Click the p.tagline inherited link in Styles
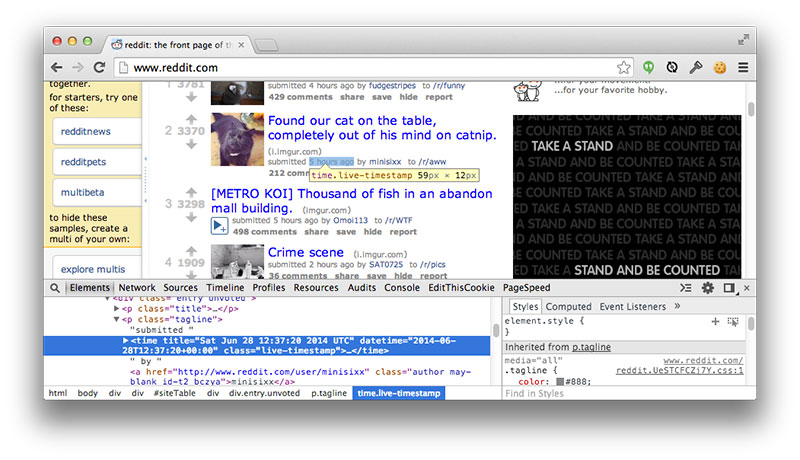Image resolution: width=800 pixels, height=460 pixels. pos(591,347)
